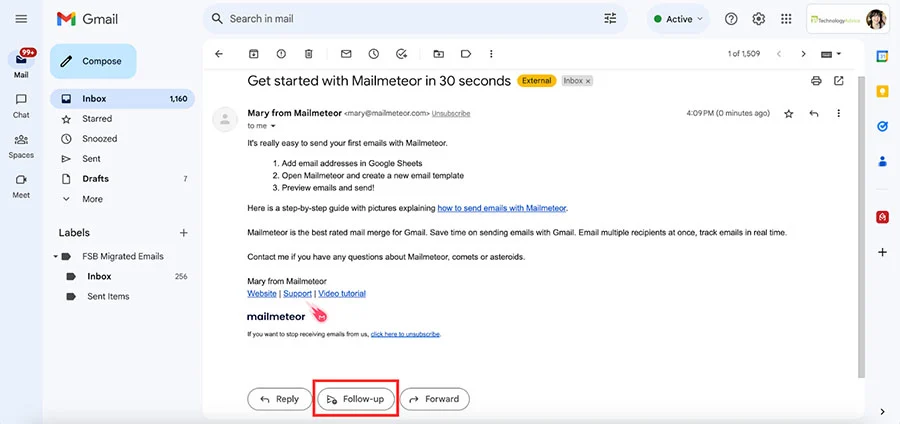Open Gmail settings gear
The height and width of the screenshot is (424, 900).
[x=759, y=19]
